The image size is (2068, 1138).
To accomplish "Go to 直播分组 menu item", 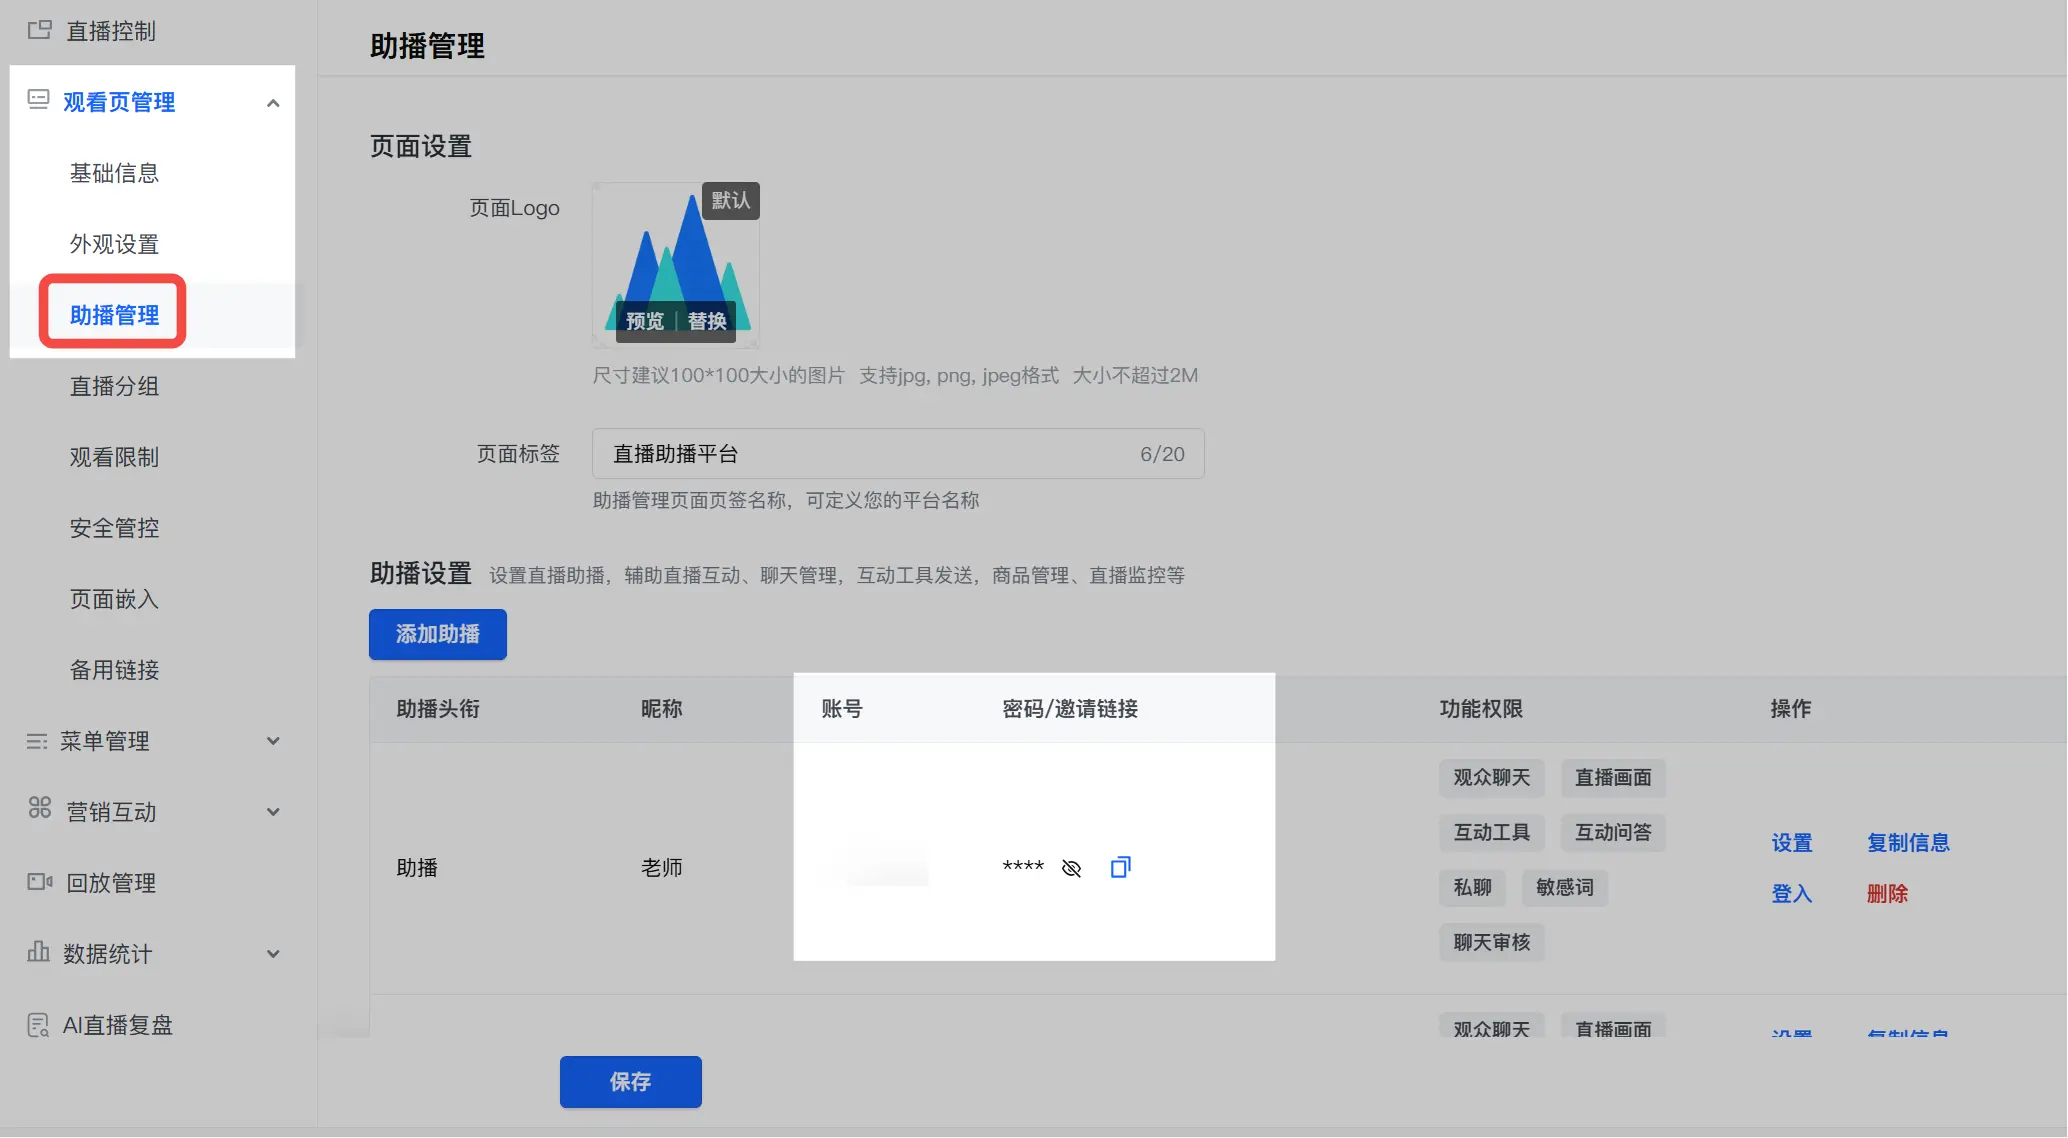I will (114, 386).
